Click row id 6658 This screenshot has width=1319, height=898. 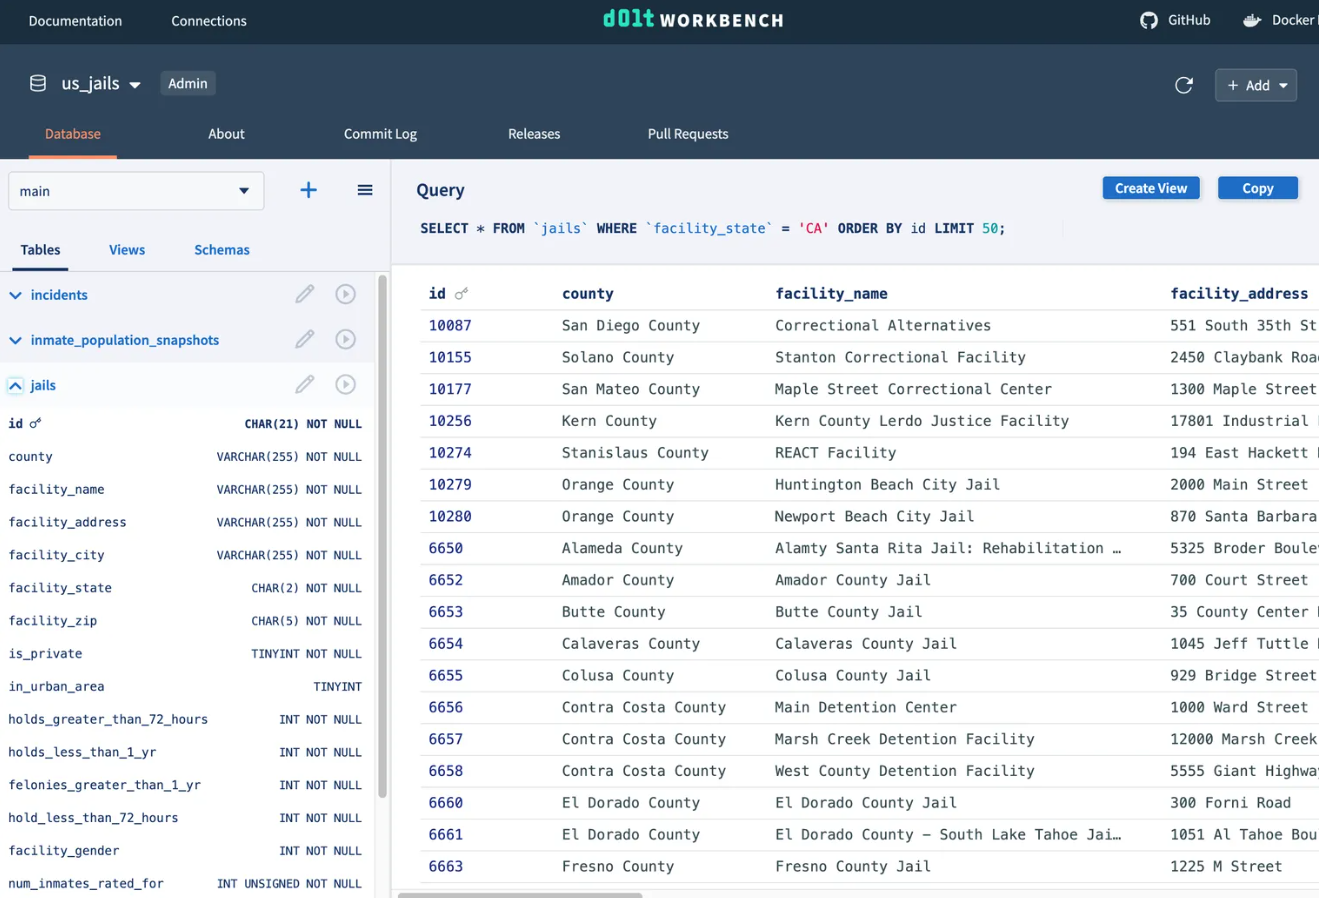pos(446,771)
